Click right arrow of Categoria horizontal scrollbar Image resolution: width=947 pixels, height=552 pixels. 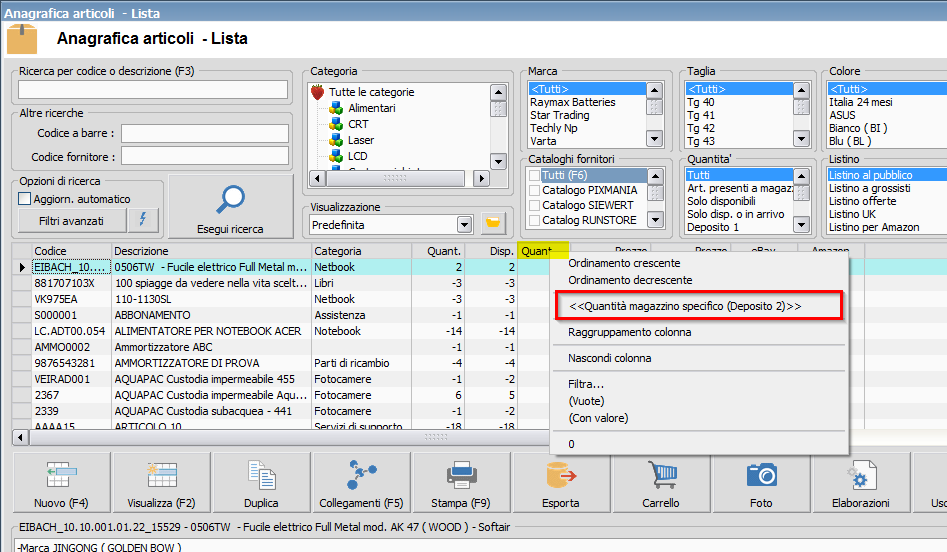click(x=481, y=178)
